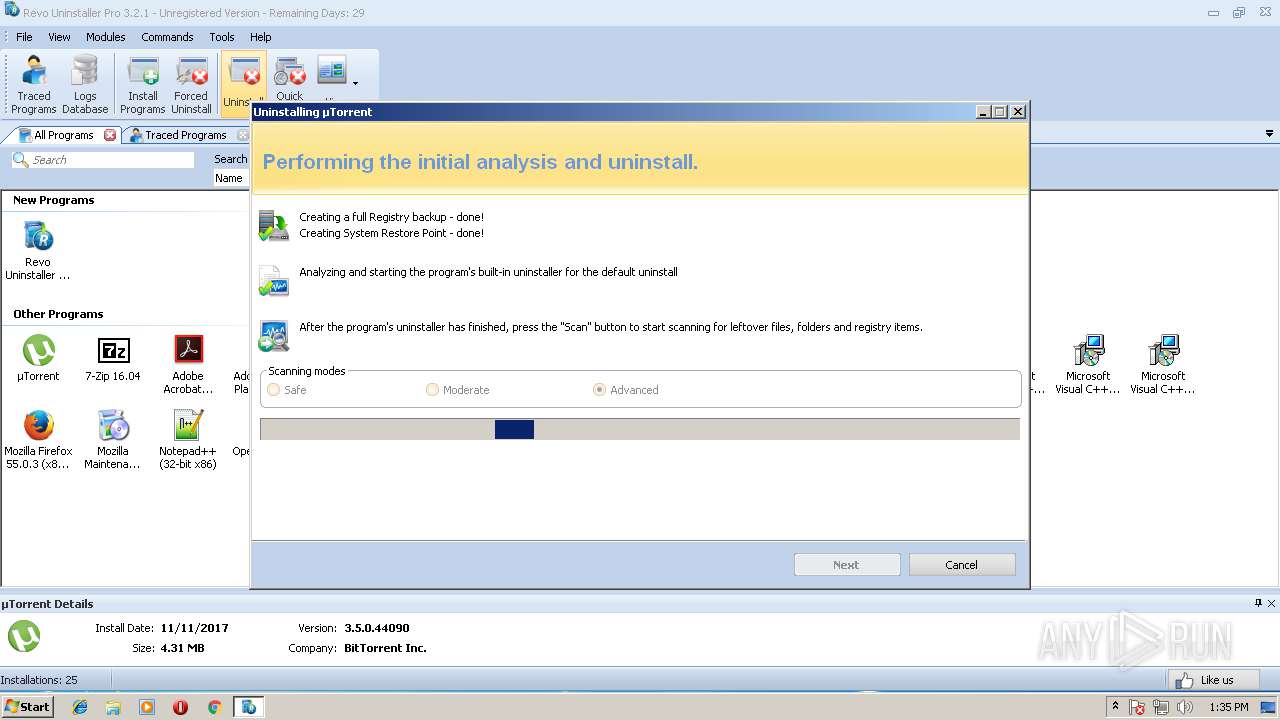Start Forced Uninstall tool
This screenshot has height=720, width=1280.
pyautogui.click(x=191, y=85)
